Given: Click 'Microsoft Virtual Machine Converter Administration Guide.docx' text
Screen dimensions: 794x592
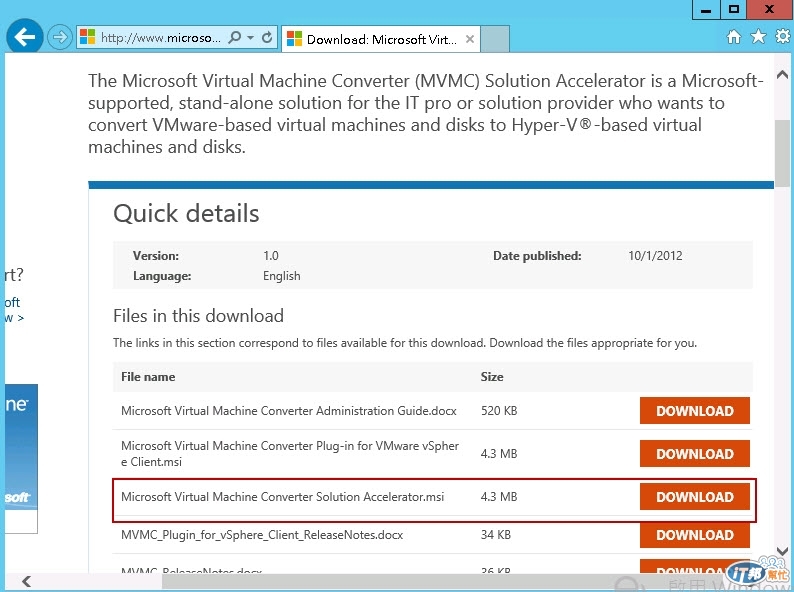Looking at the screenshot, I should tap(289, 411).
